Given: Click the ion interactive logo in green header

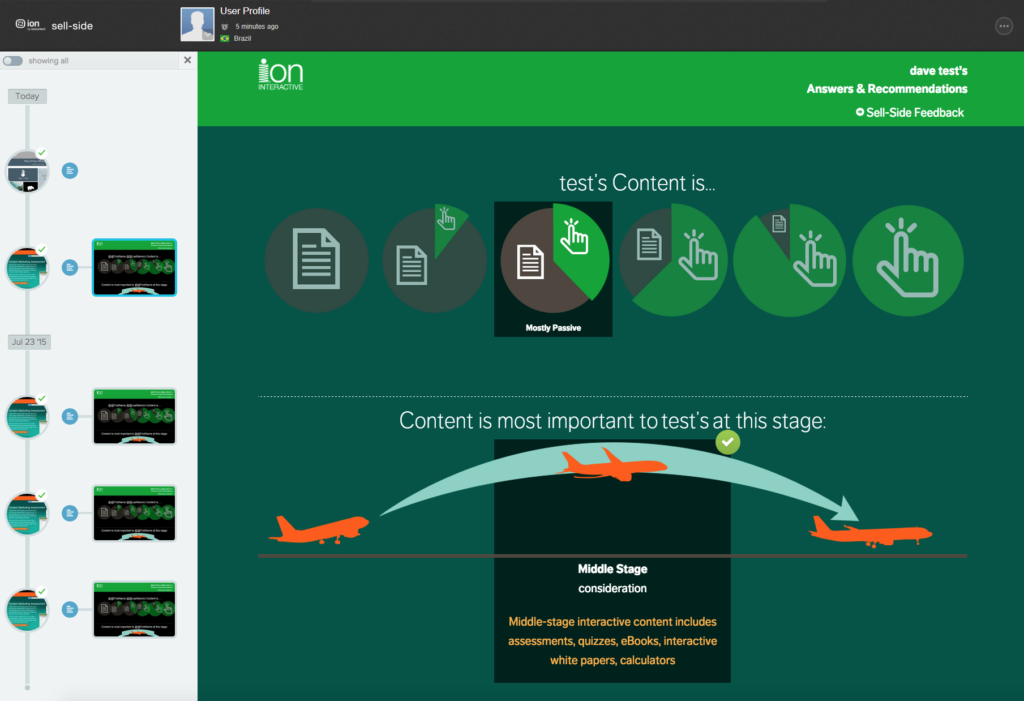Looking at the screenshot, I should click(x=280, y=75).
